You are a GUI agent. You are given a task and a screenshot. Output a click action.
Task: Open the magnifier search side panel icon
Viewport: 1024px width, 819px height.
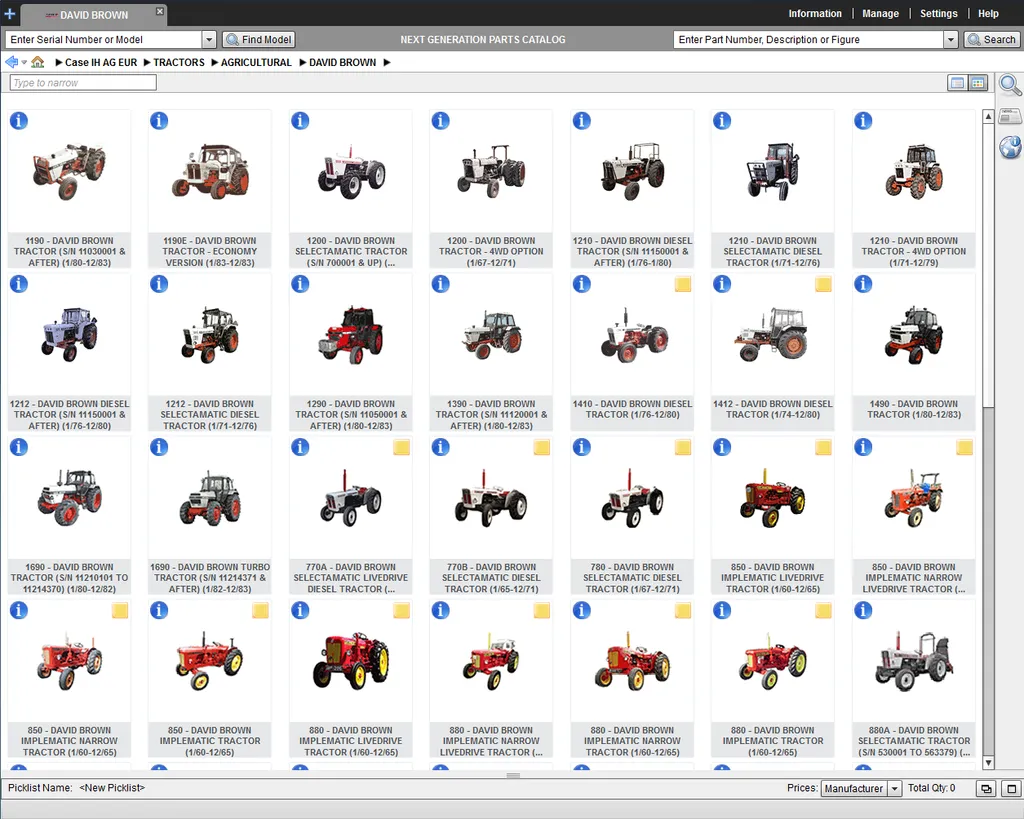click(x=1010, y=86)
